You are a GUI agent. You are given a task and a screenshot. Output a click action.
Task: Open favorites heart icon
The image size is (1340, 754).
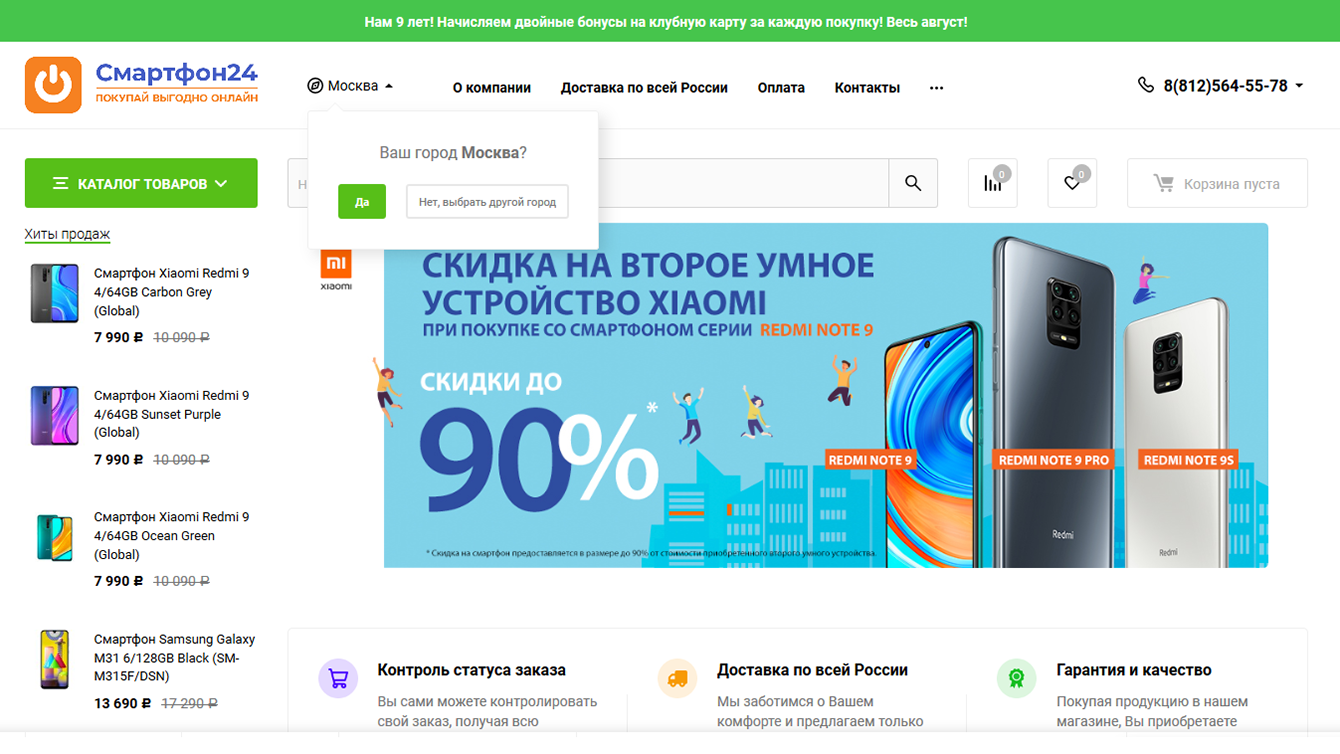pyautogui.click(x=1072, y=183)
